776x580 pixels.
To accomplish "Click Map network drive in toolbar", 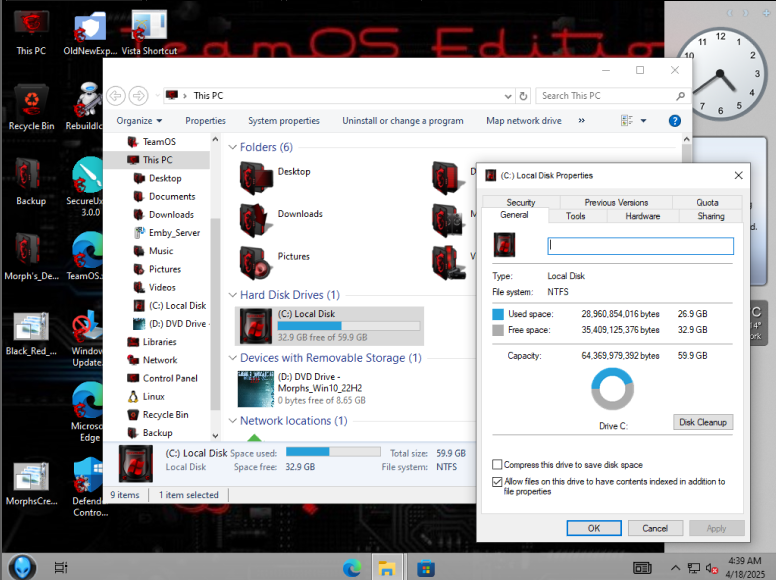I will coord(524,121).
